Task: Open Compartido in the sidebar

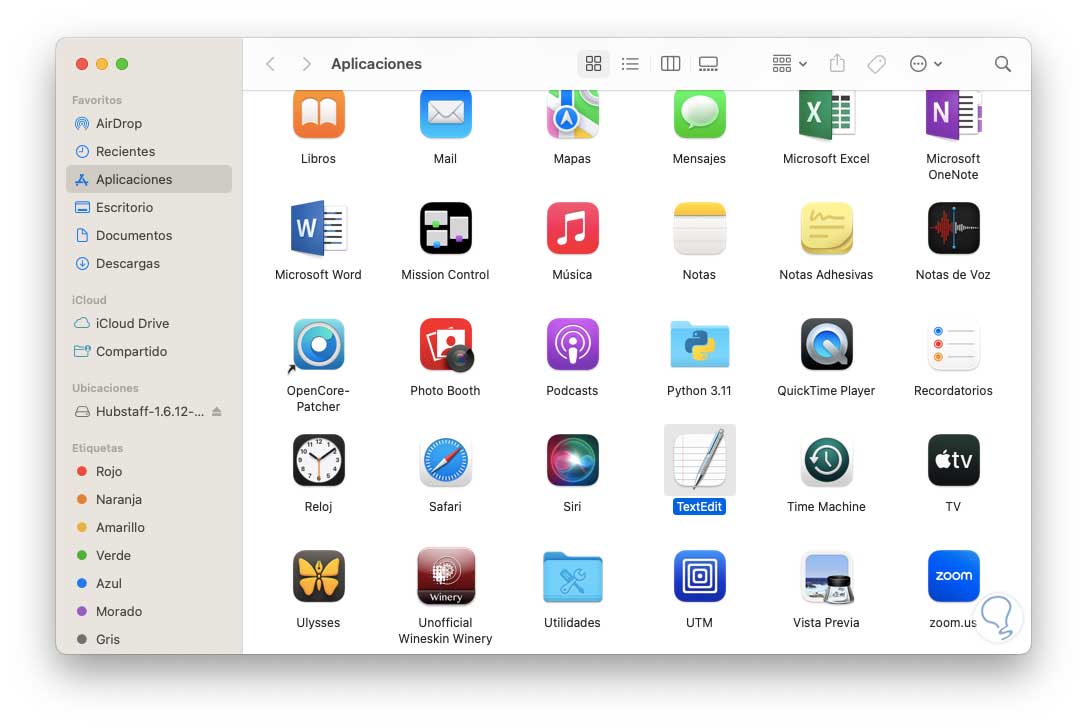Action: tap(149, 352)
